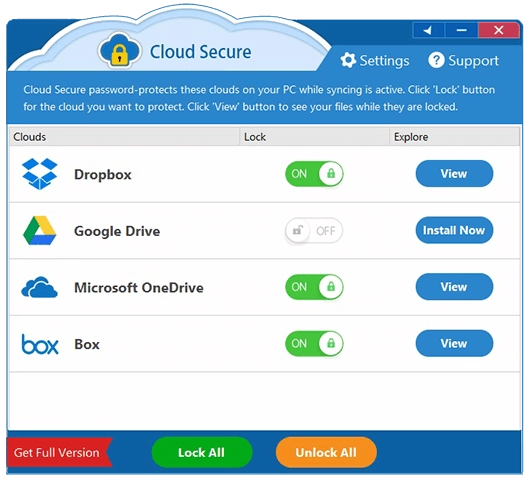The width and height of the screenshot is (525, 478).
Task: Open Settings via the gear icon
Action: (348, 61)
